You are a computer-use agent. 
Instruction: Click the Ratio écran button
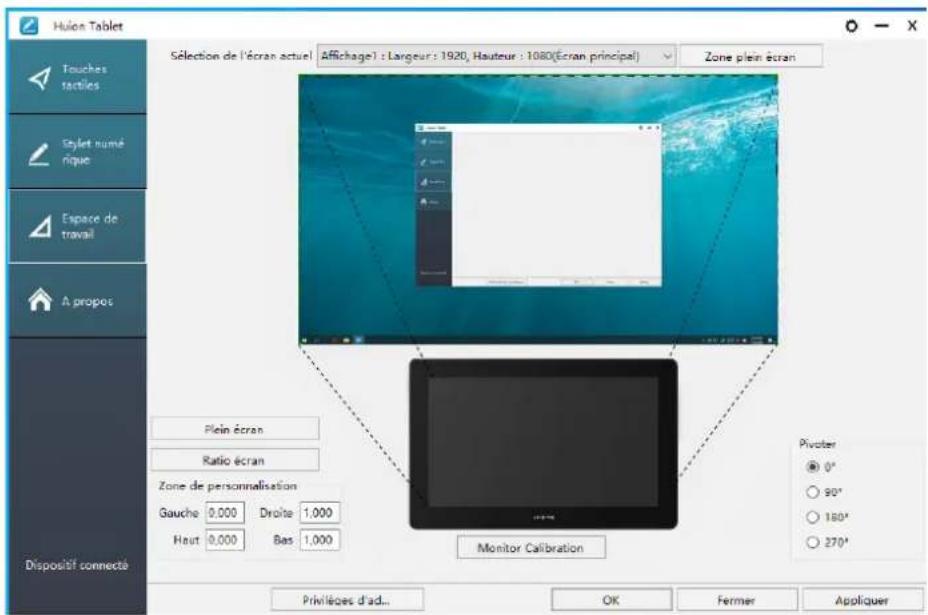235,461
